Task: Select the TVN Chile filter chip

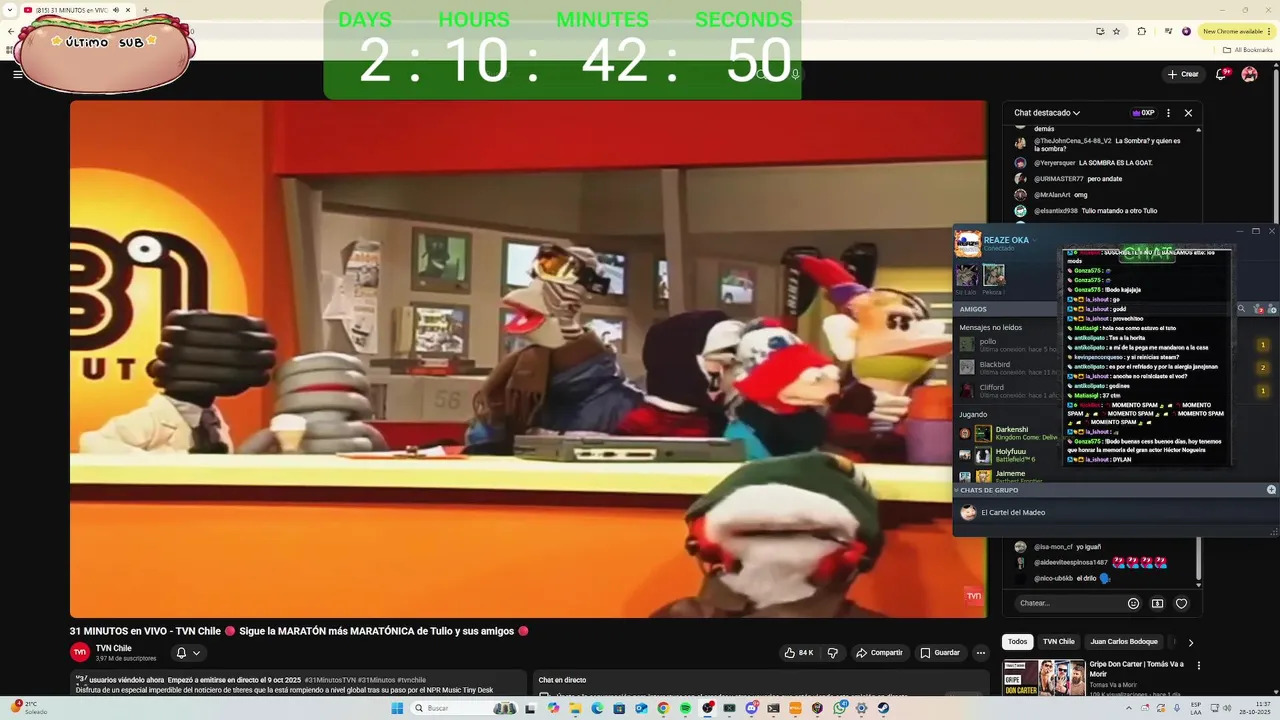Action: coord(1058,642)
